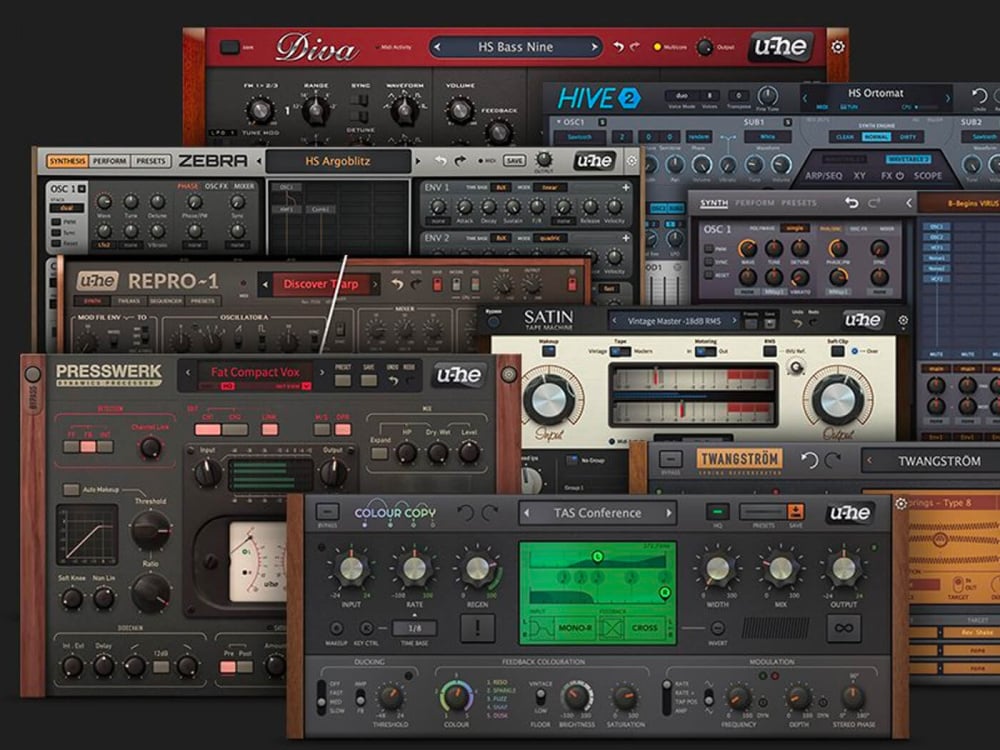Open the Zebra settings gear
1000x750 pixels.
tap(631, 161)
